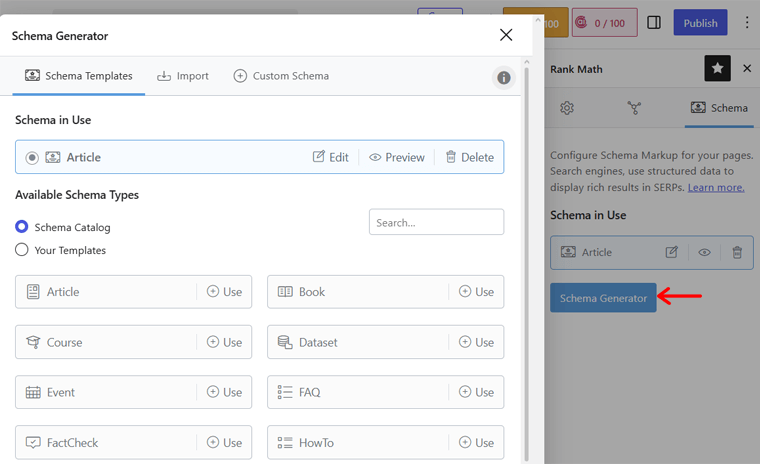This screenshot has width=760, height=464.
Task: Focus the schema Search field
Action: pyautogui.click(x=436, y=222)
